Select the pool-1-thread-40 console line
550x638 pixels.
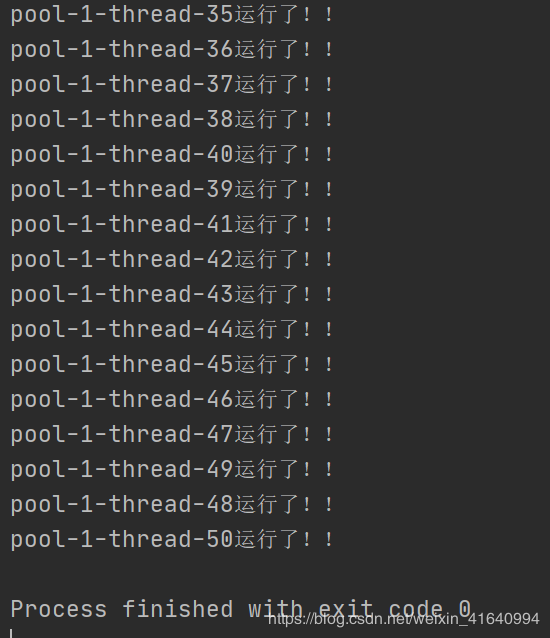coord(172,155)
